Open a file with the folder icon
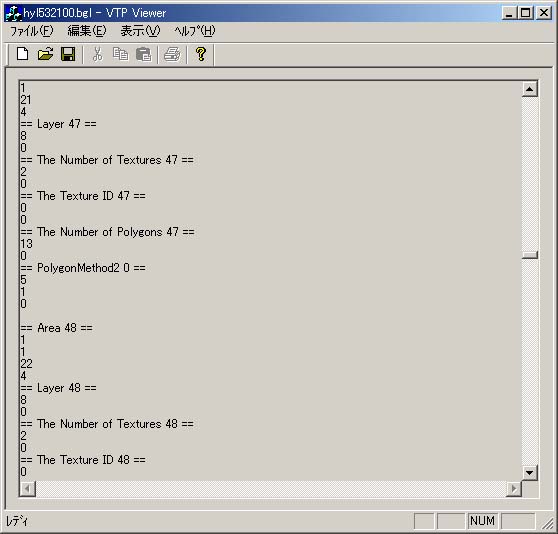Screen dimensions: 558x534 46,54
